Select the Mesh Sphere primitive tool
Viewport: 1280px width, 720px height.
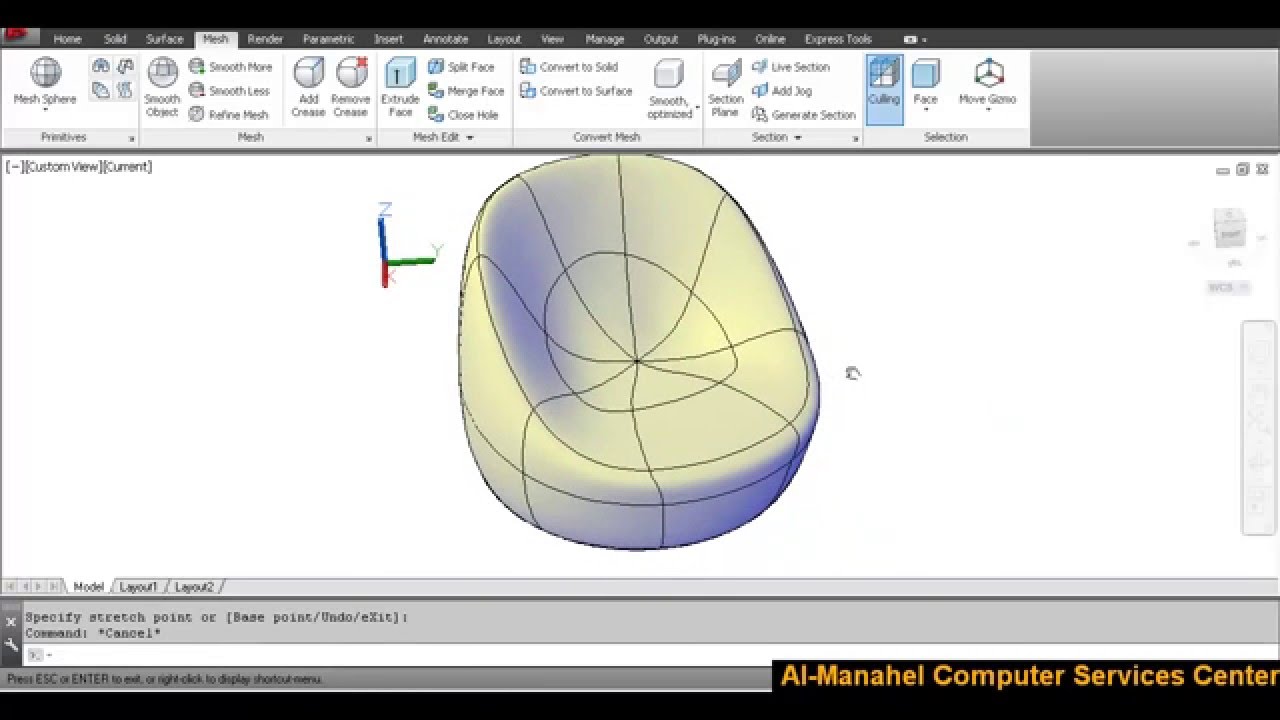point(45,82)
